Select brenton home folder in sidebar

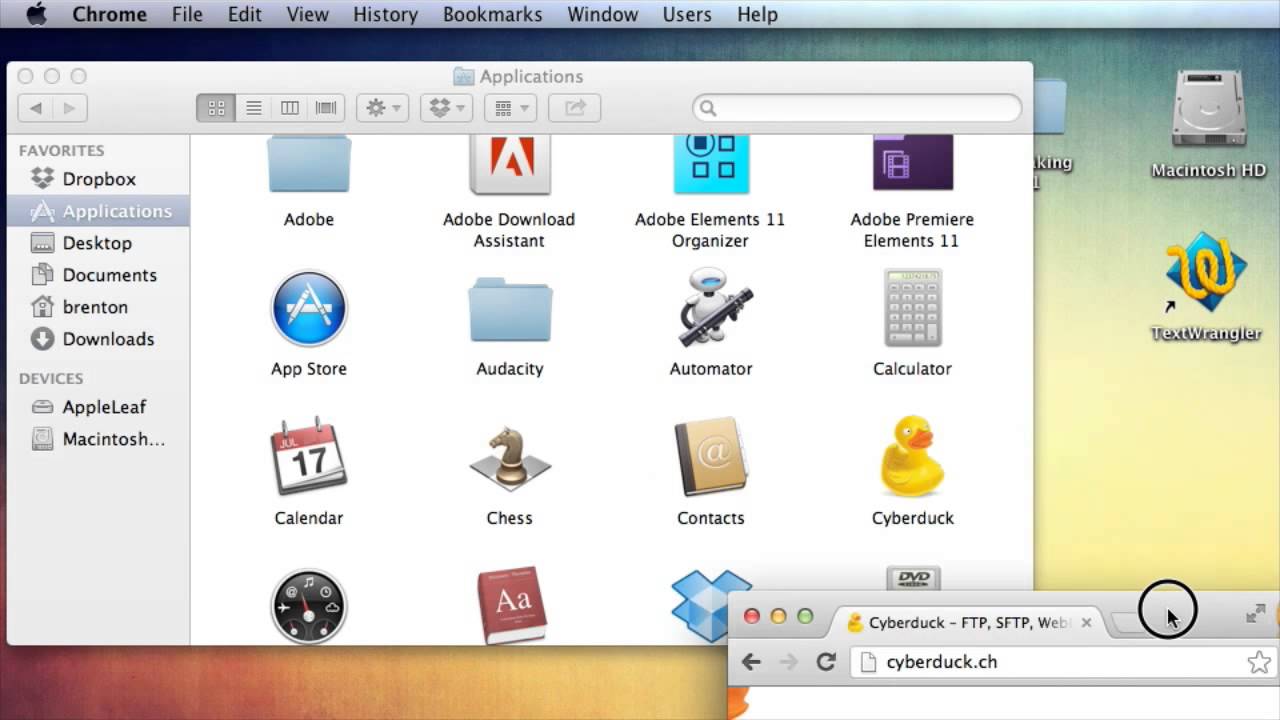[98, 307]
